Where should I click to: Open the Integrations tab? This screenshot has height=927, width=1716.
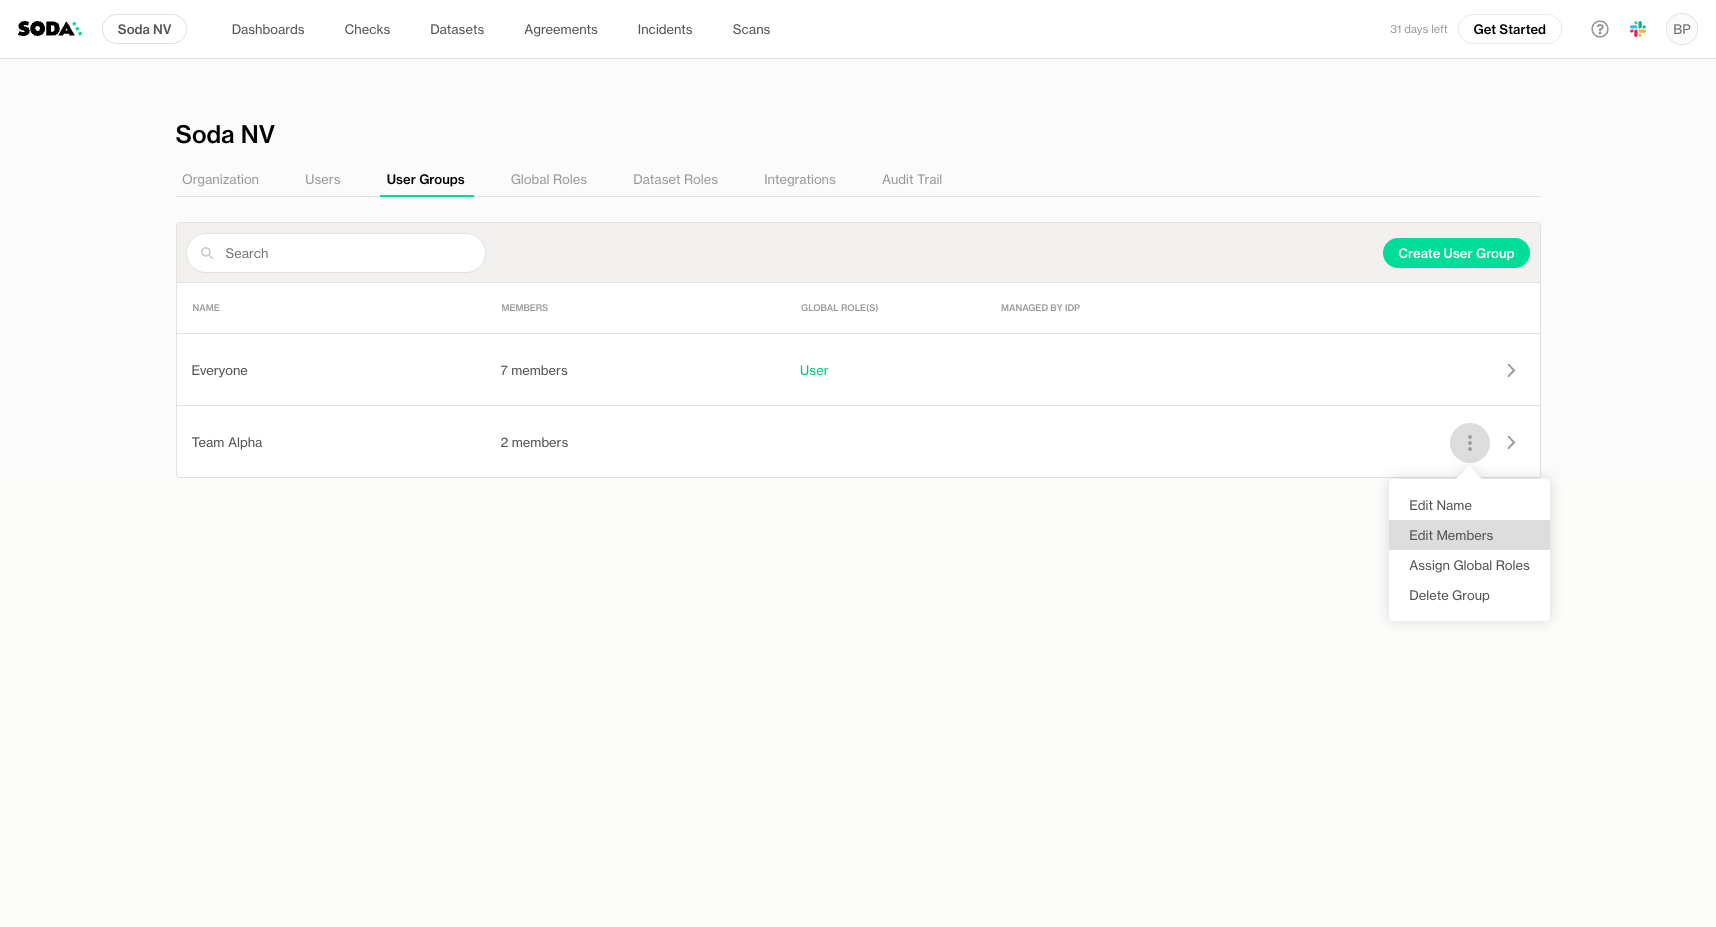point(799,180)
